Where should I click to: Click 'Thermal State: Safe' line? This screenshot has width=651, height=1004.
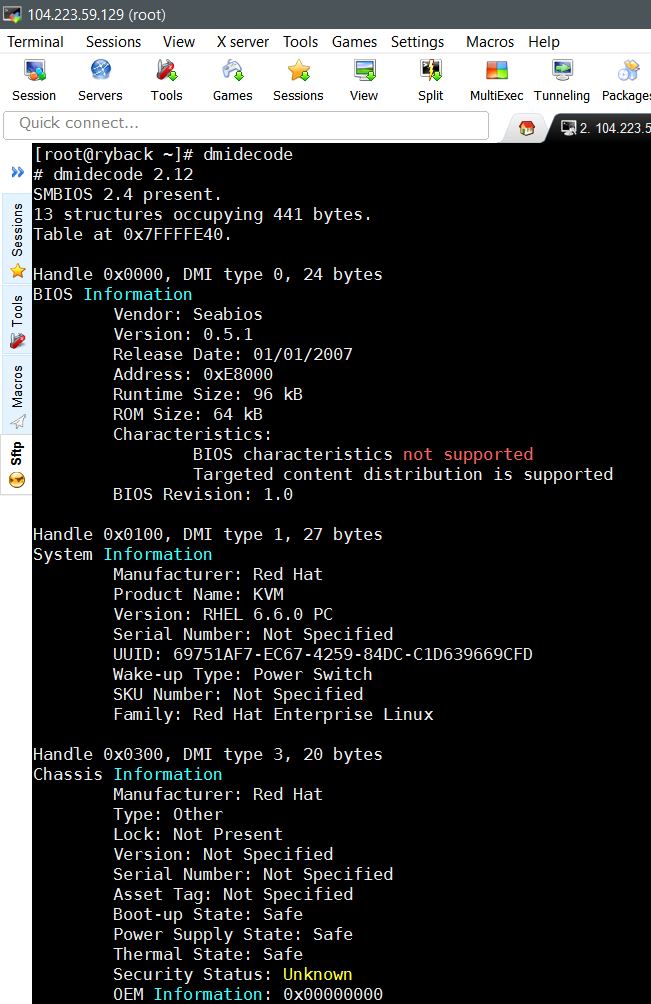point(208,954)
